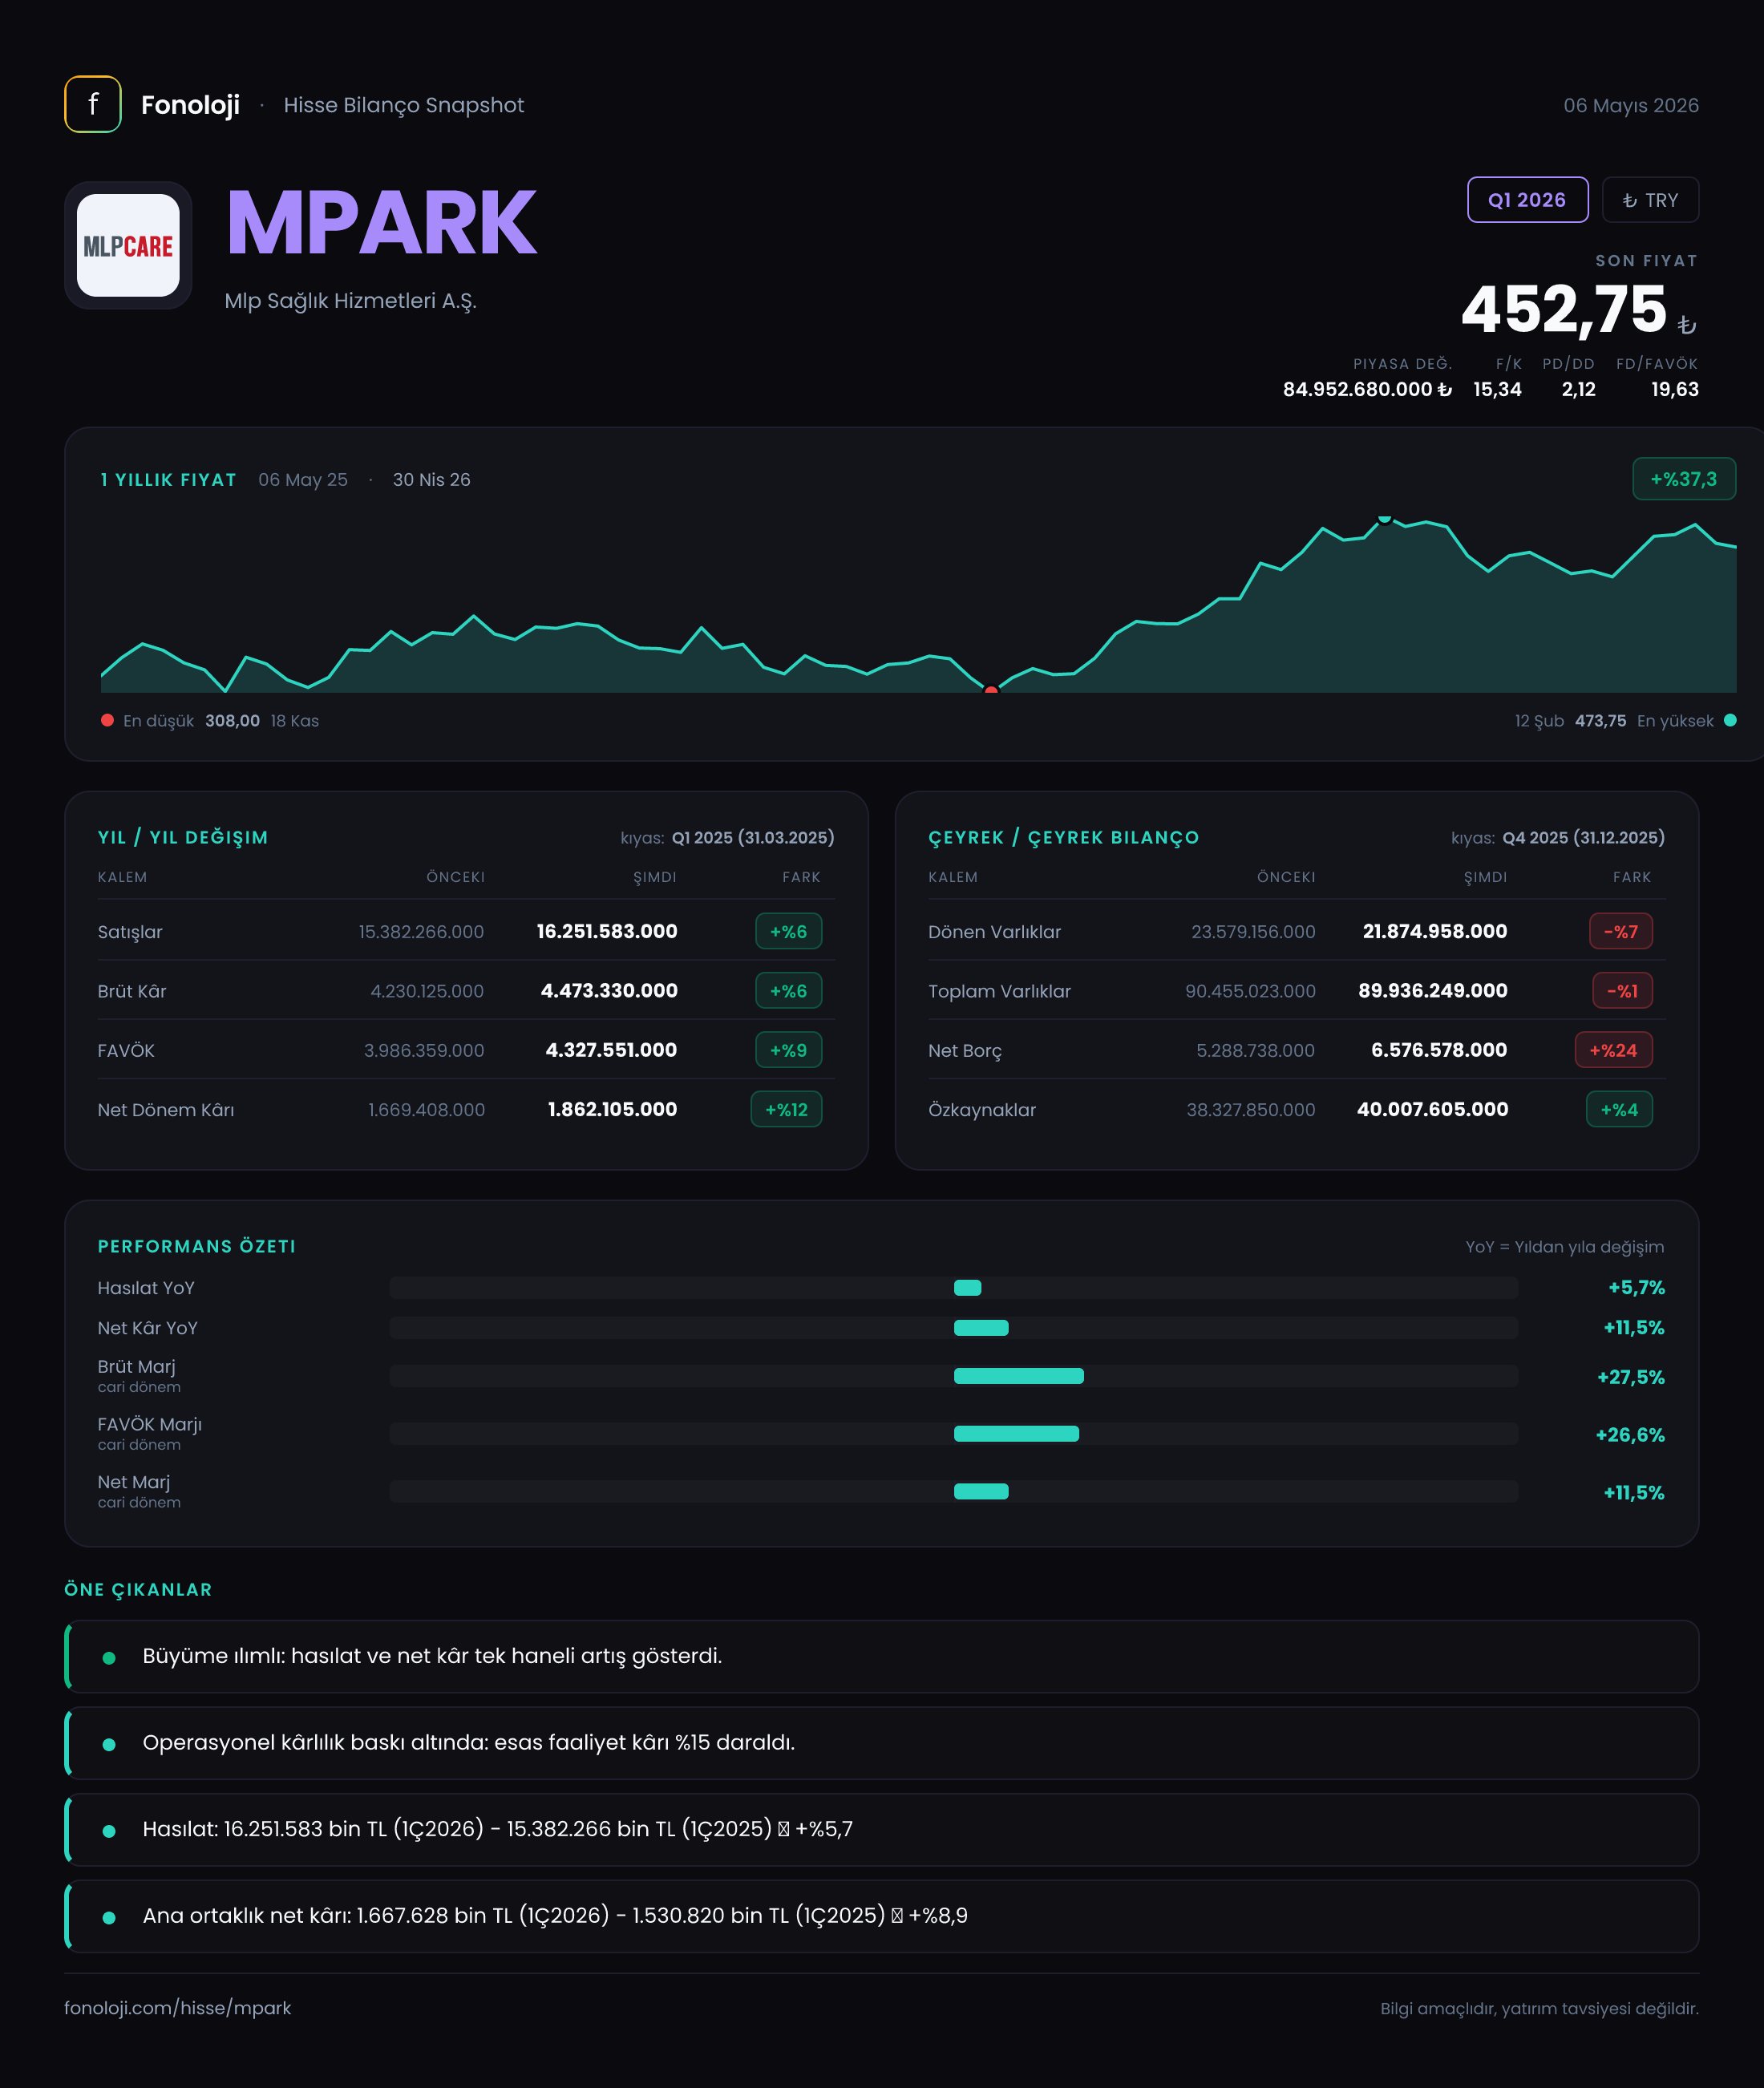This screenshot has width=1764, height=2088.
Task: Click the F/K value 15,34
Action: point(1497,389)
